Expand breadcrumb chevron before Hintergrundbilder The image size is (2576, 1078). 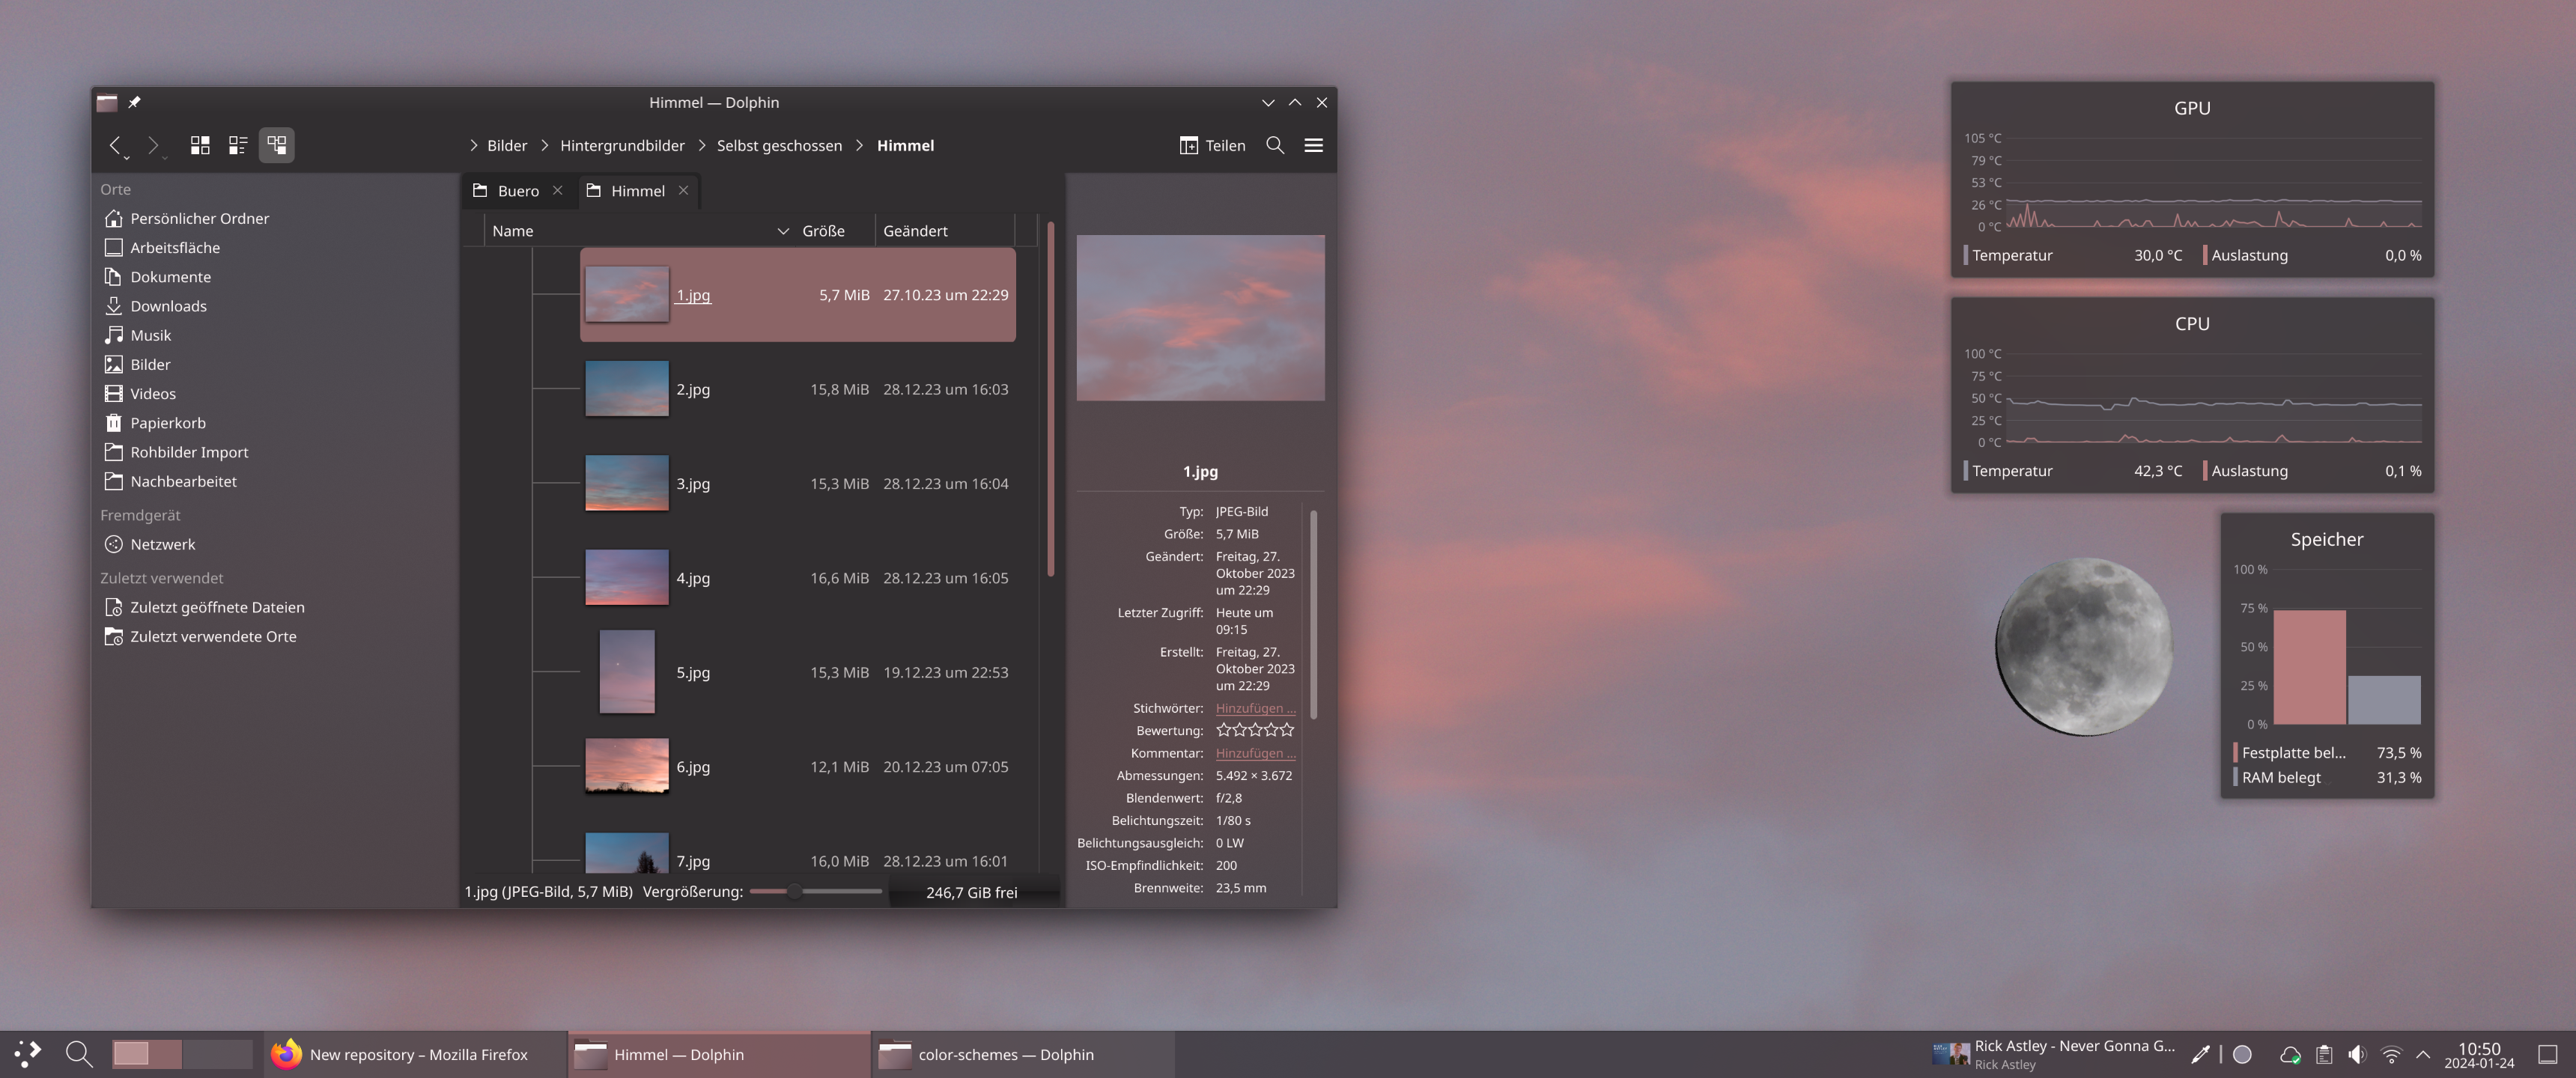coord(545,145)
